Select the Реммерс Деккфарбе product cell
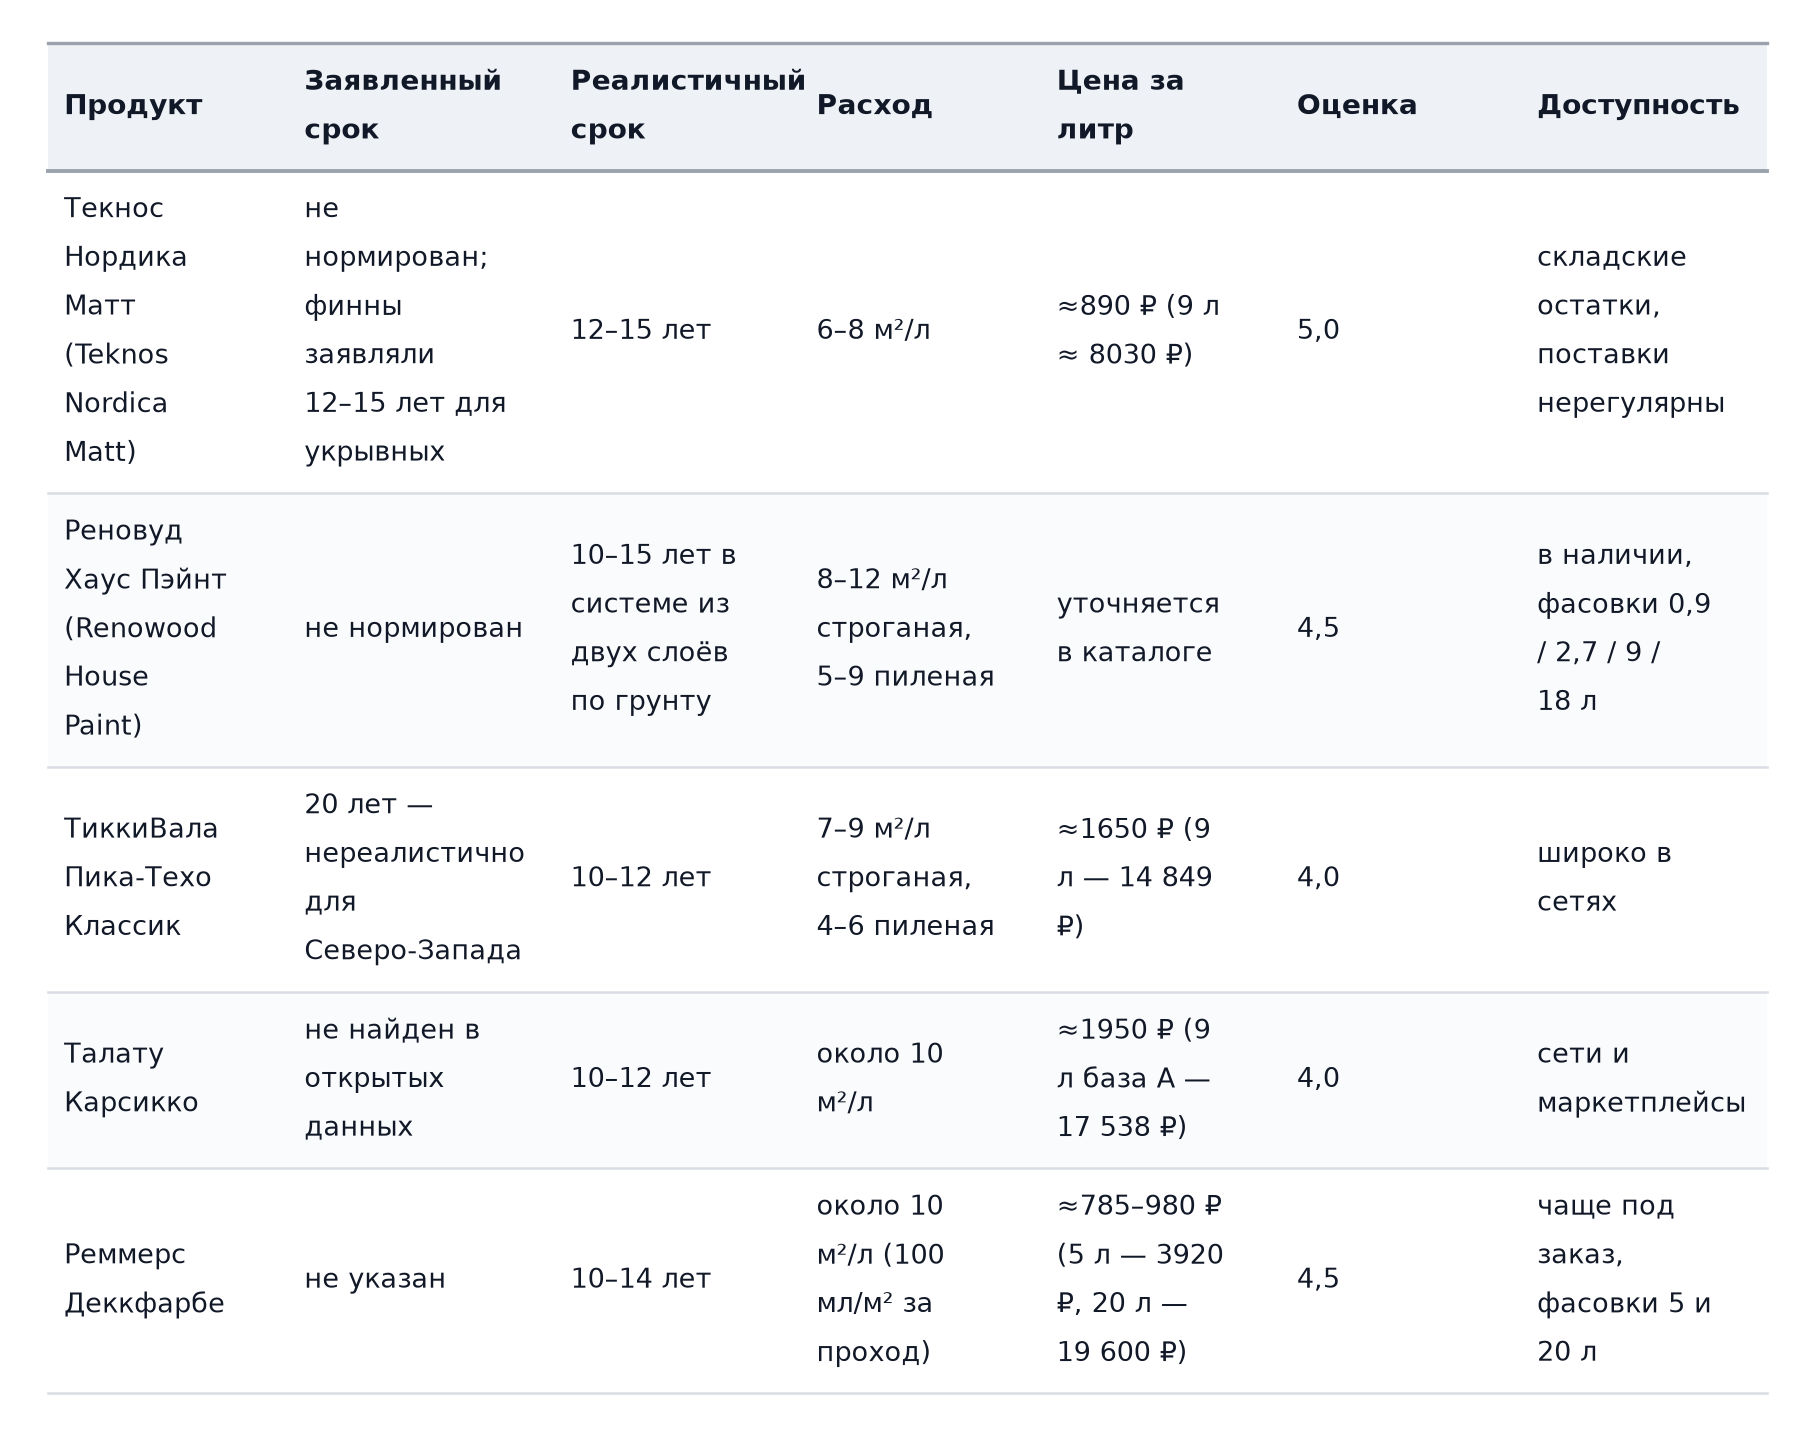Viewport: 1815px width, 1446px height. coord(144,1280)
